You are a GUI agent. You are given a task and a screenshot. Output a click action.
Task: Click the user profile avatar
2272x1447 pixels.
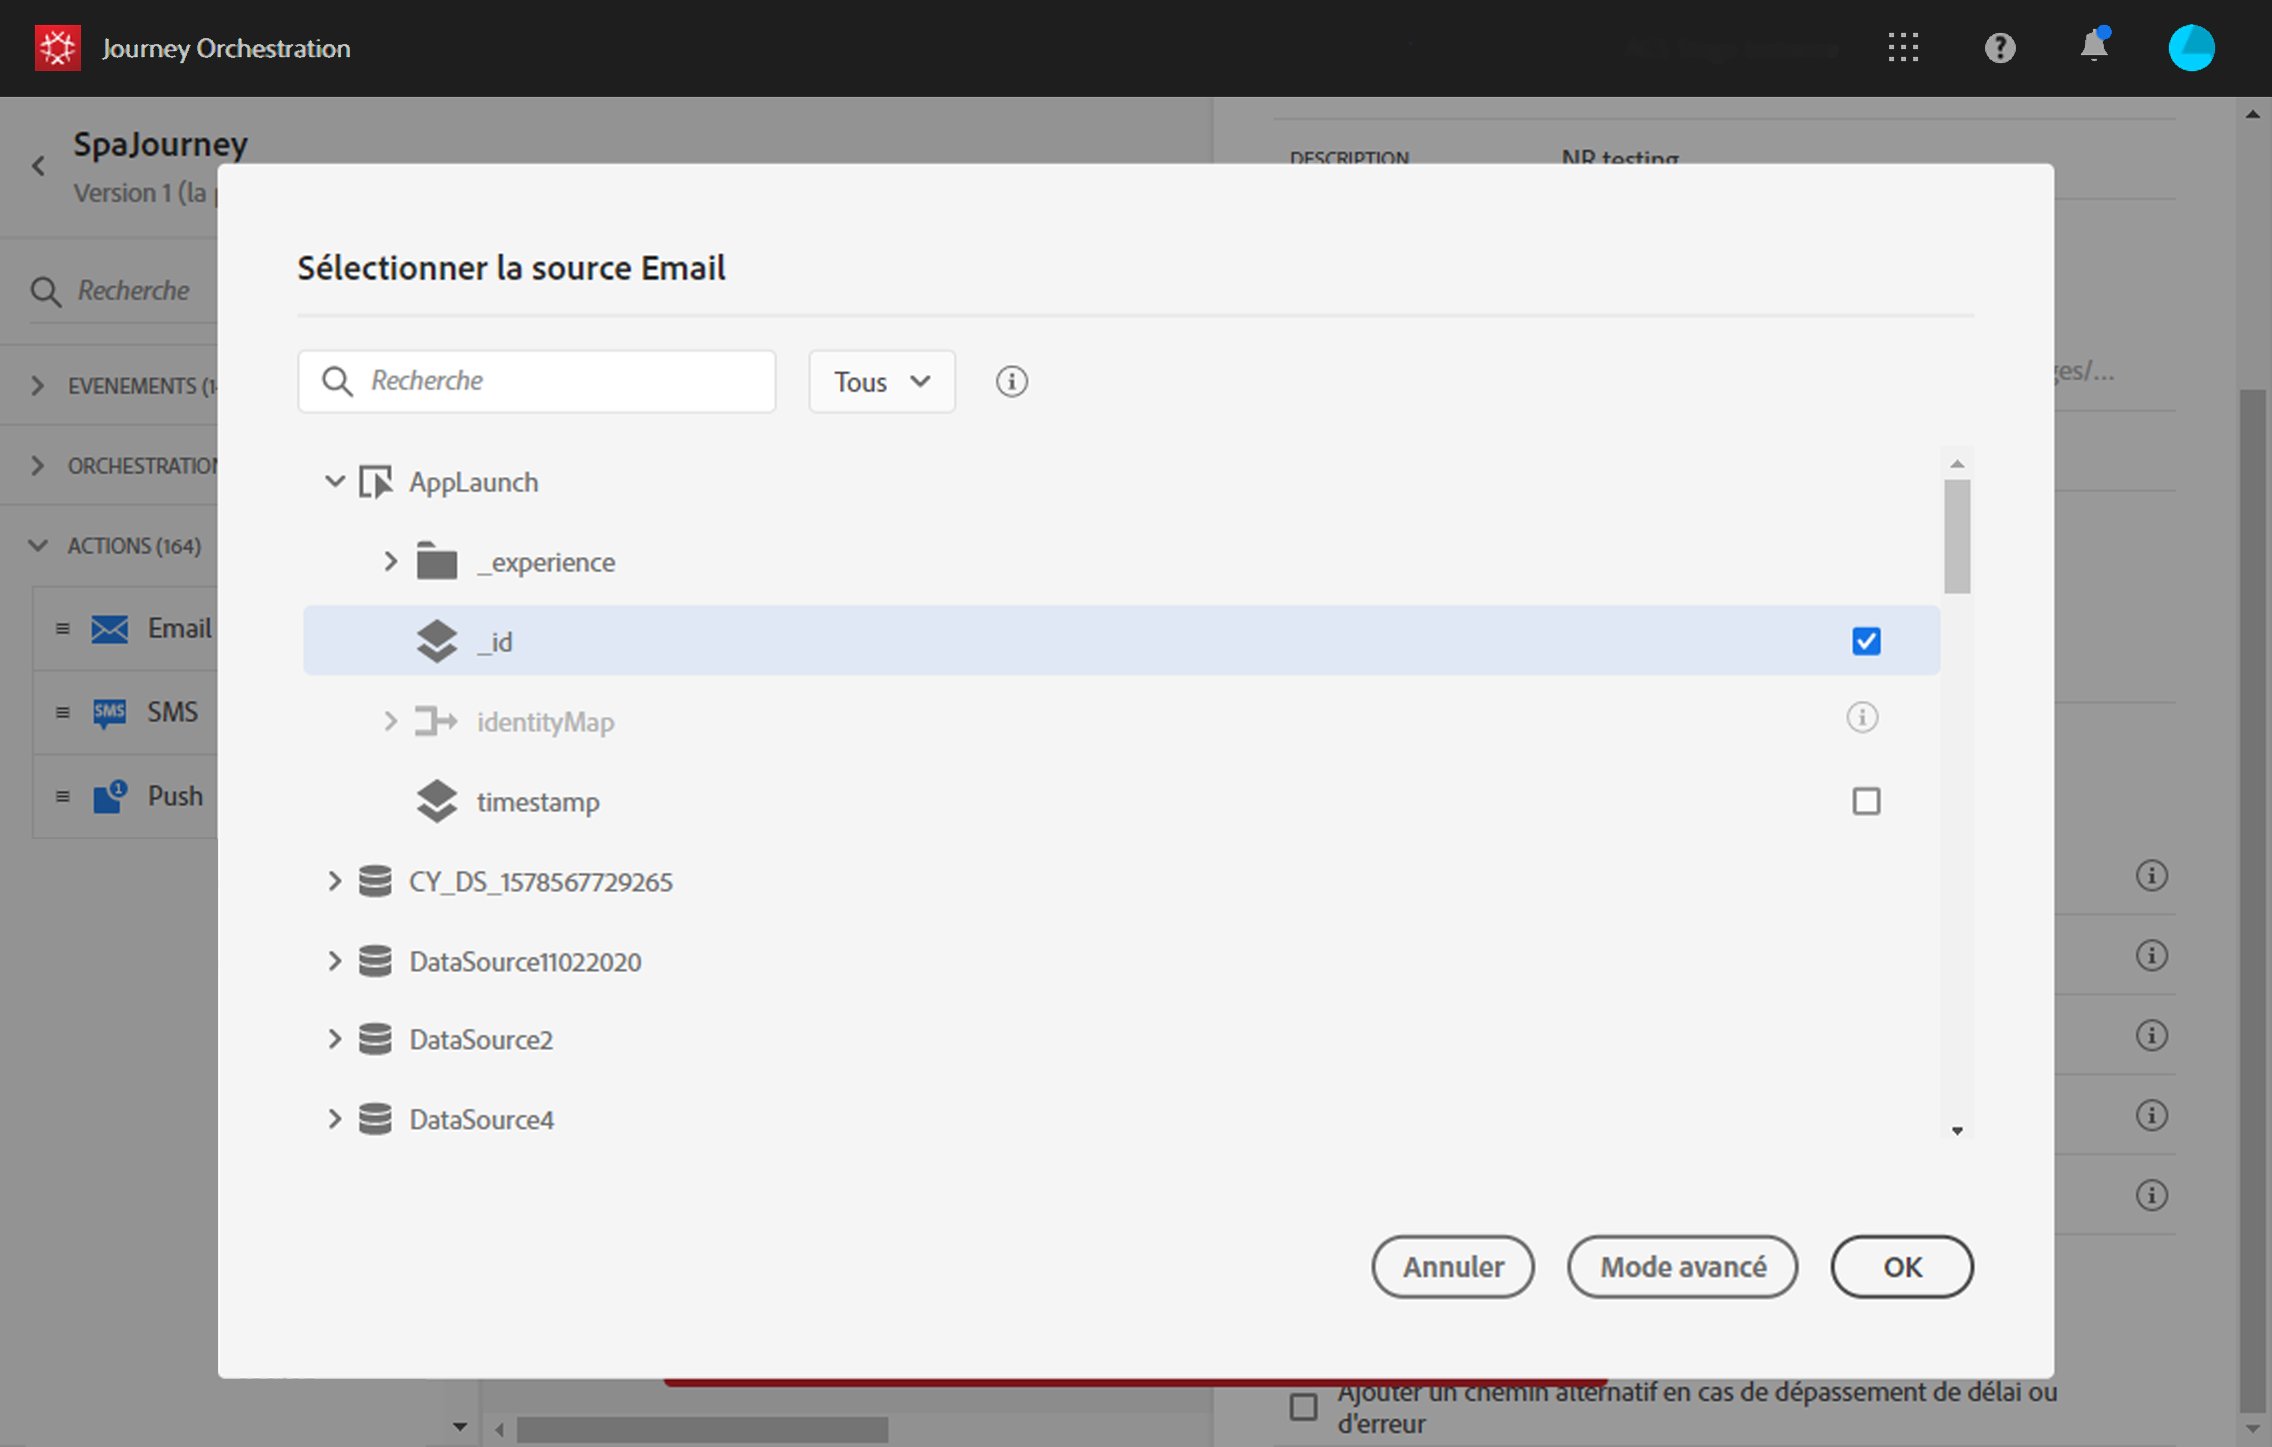coord(2190,47)
